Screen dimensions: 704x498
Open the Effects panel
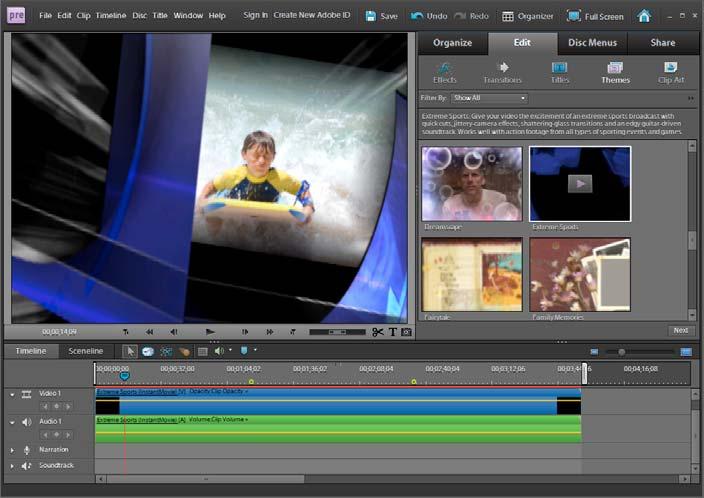pyautogui.click(x=444, y=73)
